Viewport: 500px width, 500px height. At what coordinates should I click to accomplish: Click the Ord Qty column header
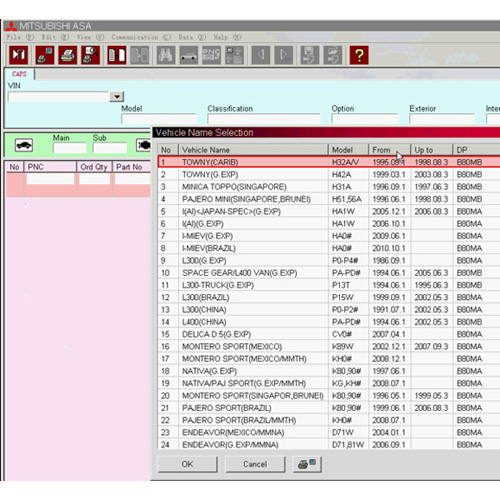95,167
